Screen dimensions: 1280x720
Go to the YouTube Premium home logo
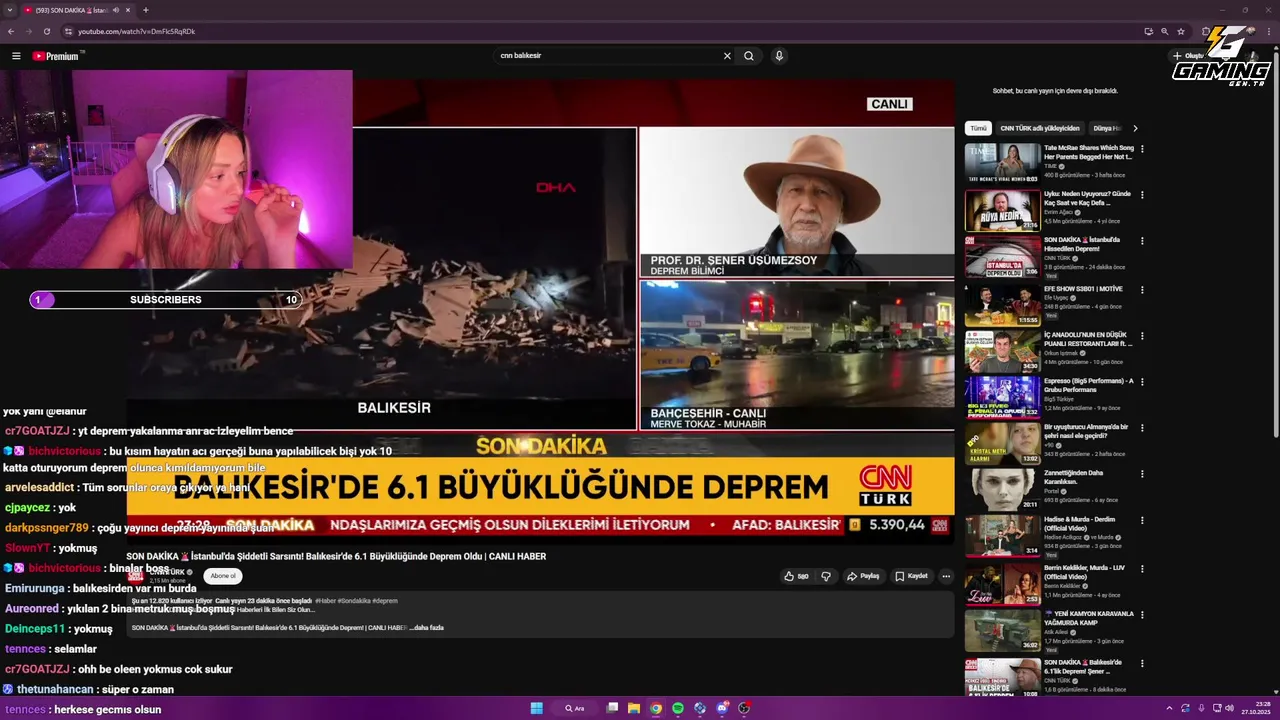click(x=55, y=56)
